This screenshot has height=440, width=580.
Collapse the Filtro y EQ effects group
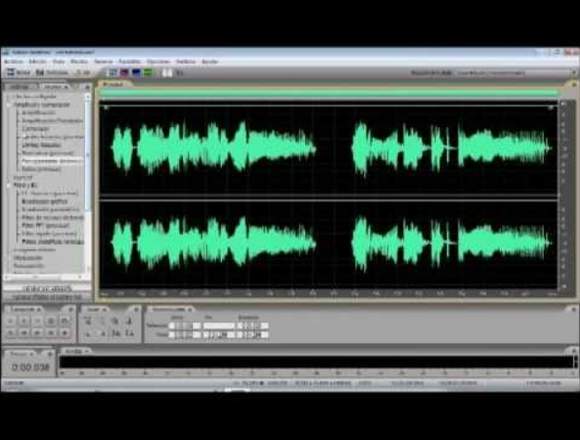click(x=9, y=185)
